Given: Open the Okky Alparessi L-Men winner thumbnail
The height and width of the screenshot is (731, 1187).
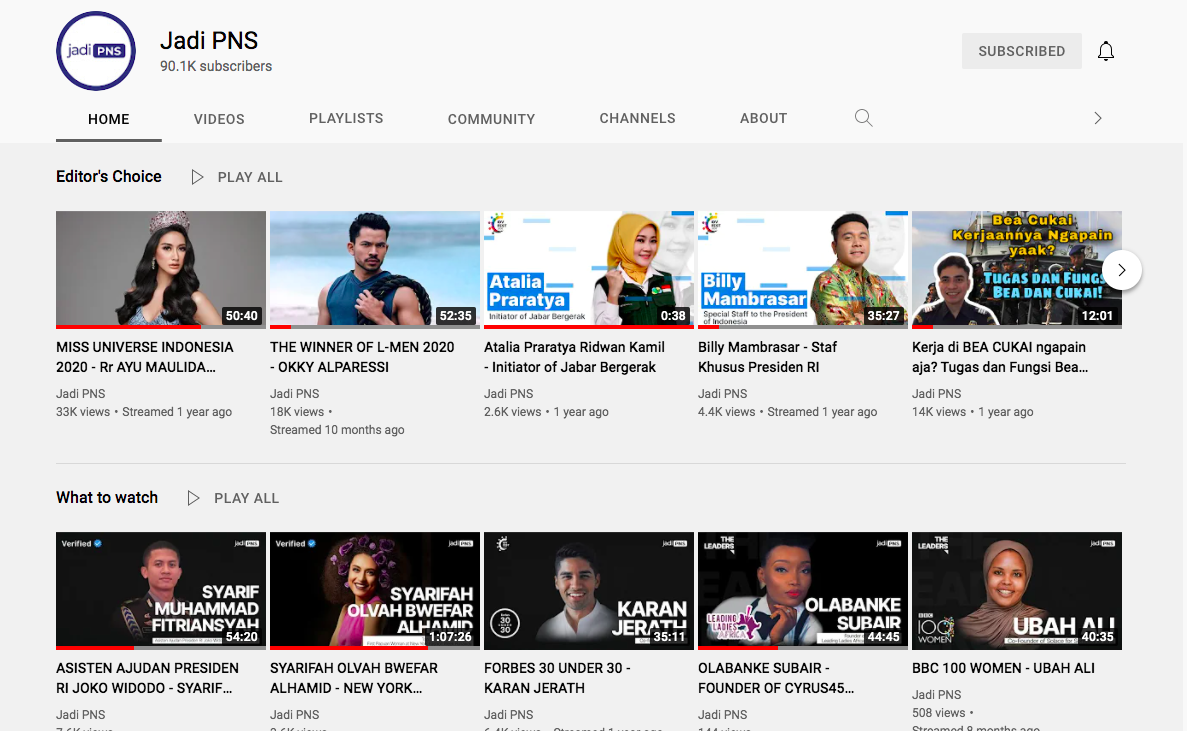Looking at the screenshot, I should point(375,269).
